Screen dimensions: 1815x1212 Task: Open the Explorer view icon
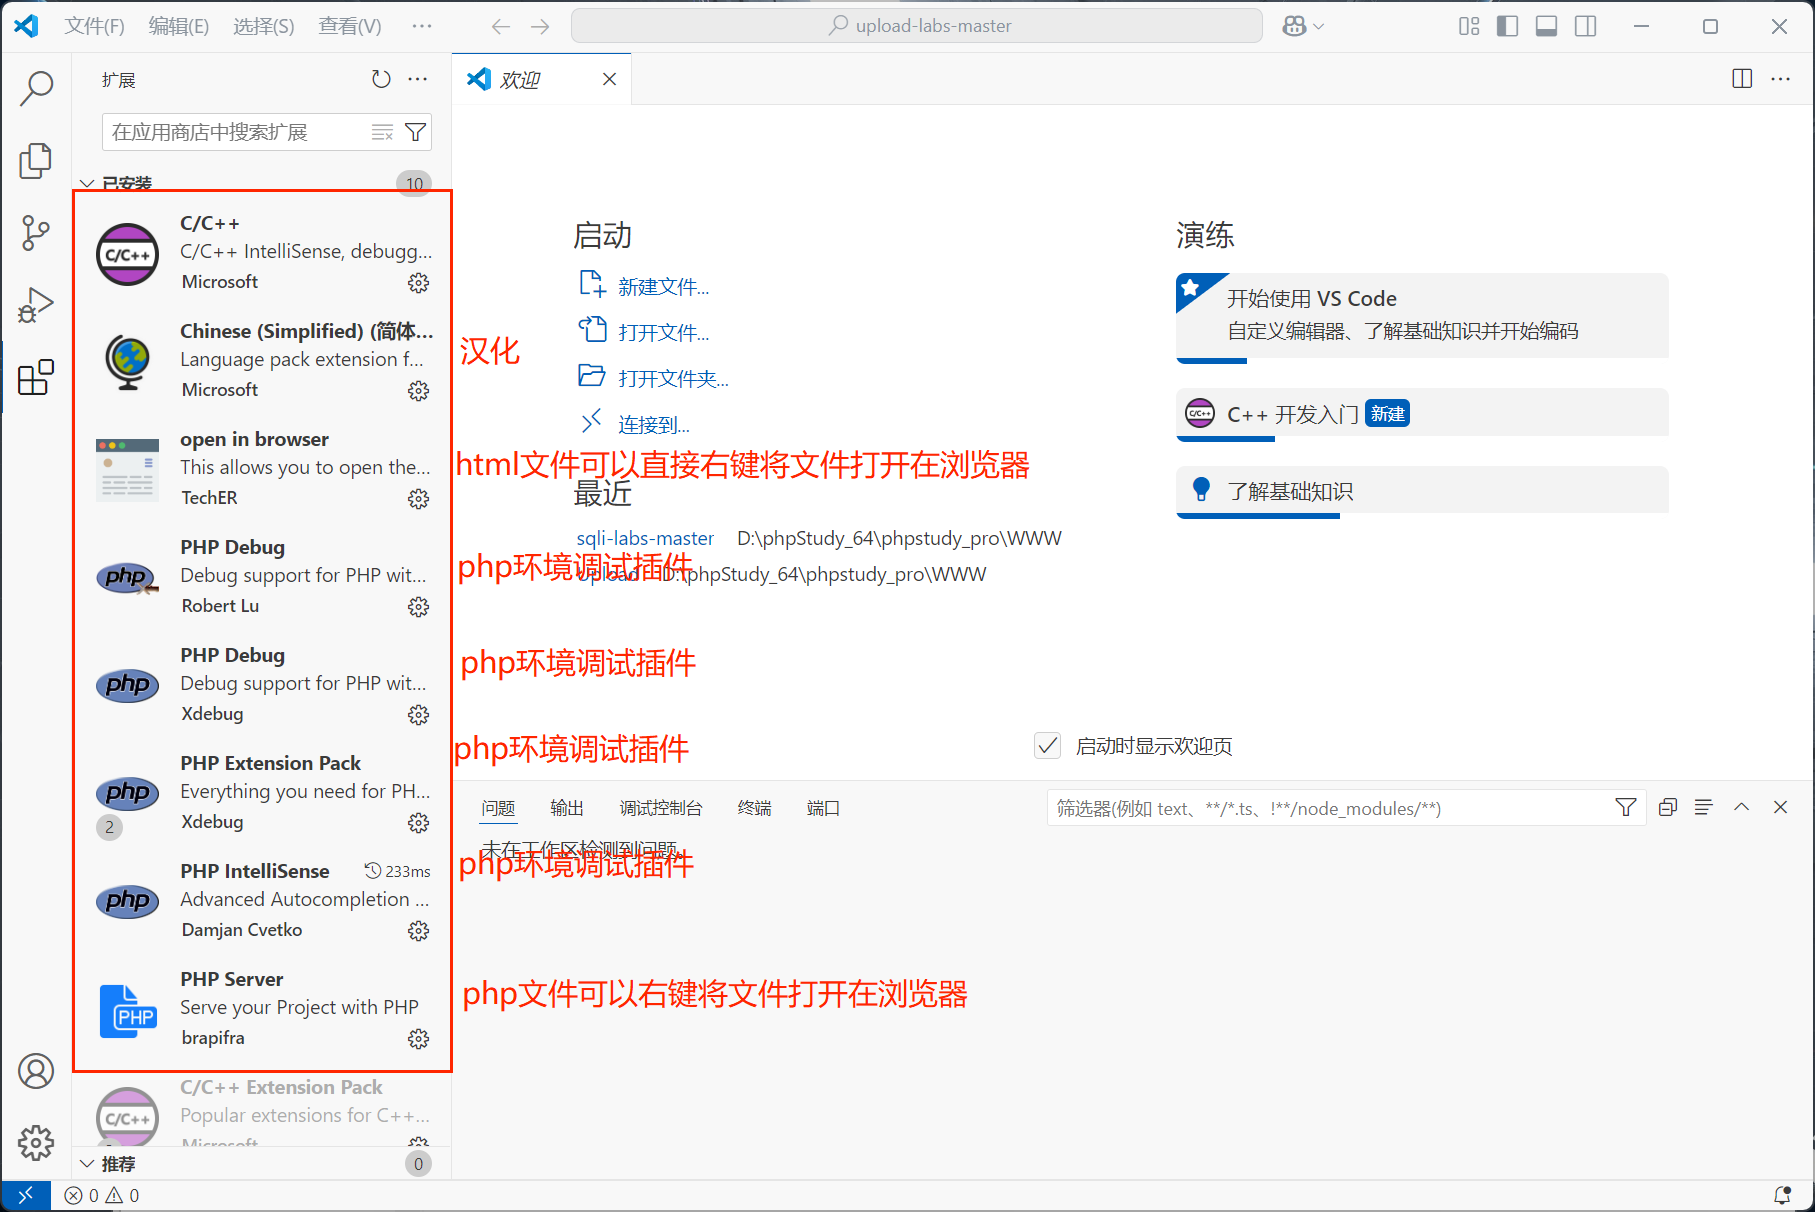click(36, 160)
